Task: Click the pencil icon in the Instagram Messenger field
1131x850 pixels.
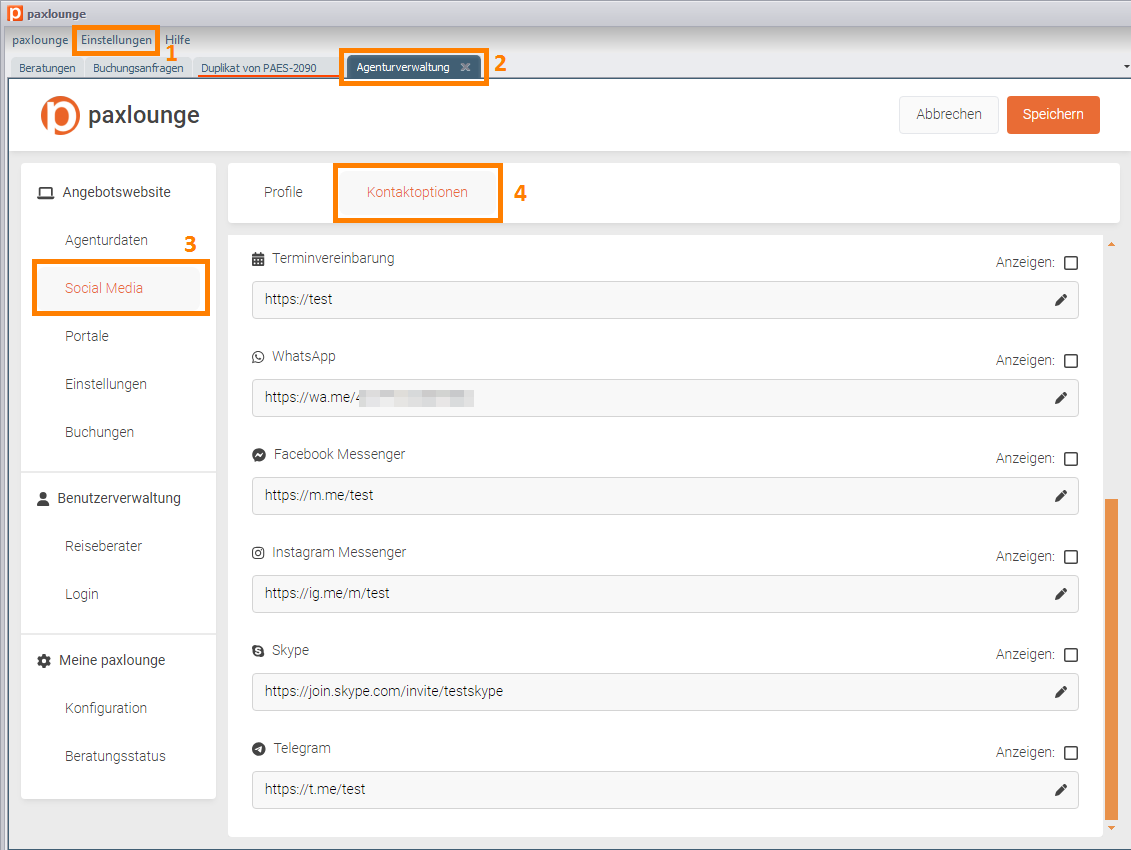Action: [1060, 594]
